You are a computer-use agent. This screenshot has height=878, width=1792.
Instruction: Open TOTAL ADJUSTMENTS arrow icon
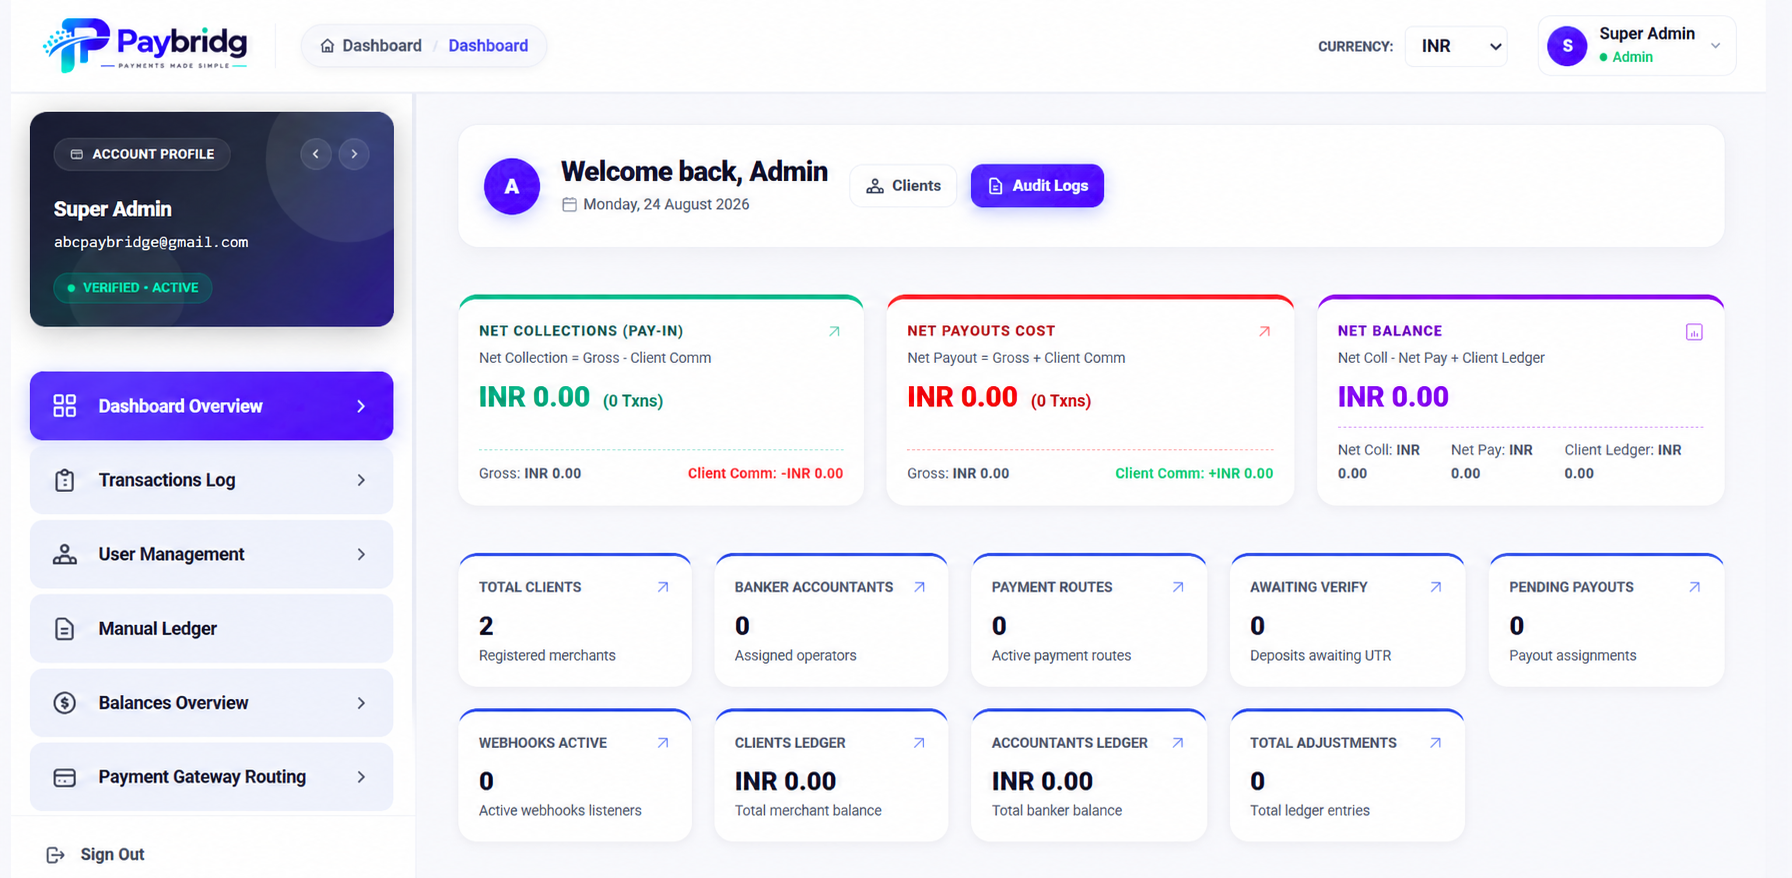(1436, 743)
